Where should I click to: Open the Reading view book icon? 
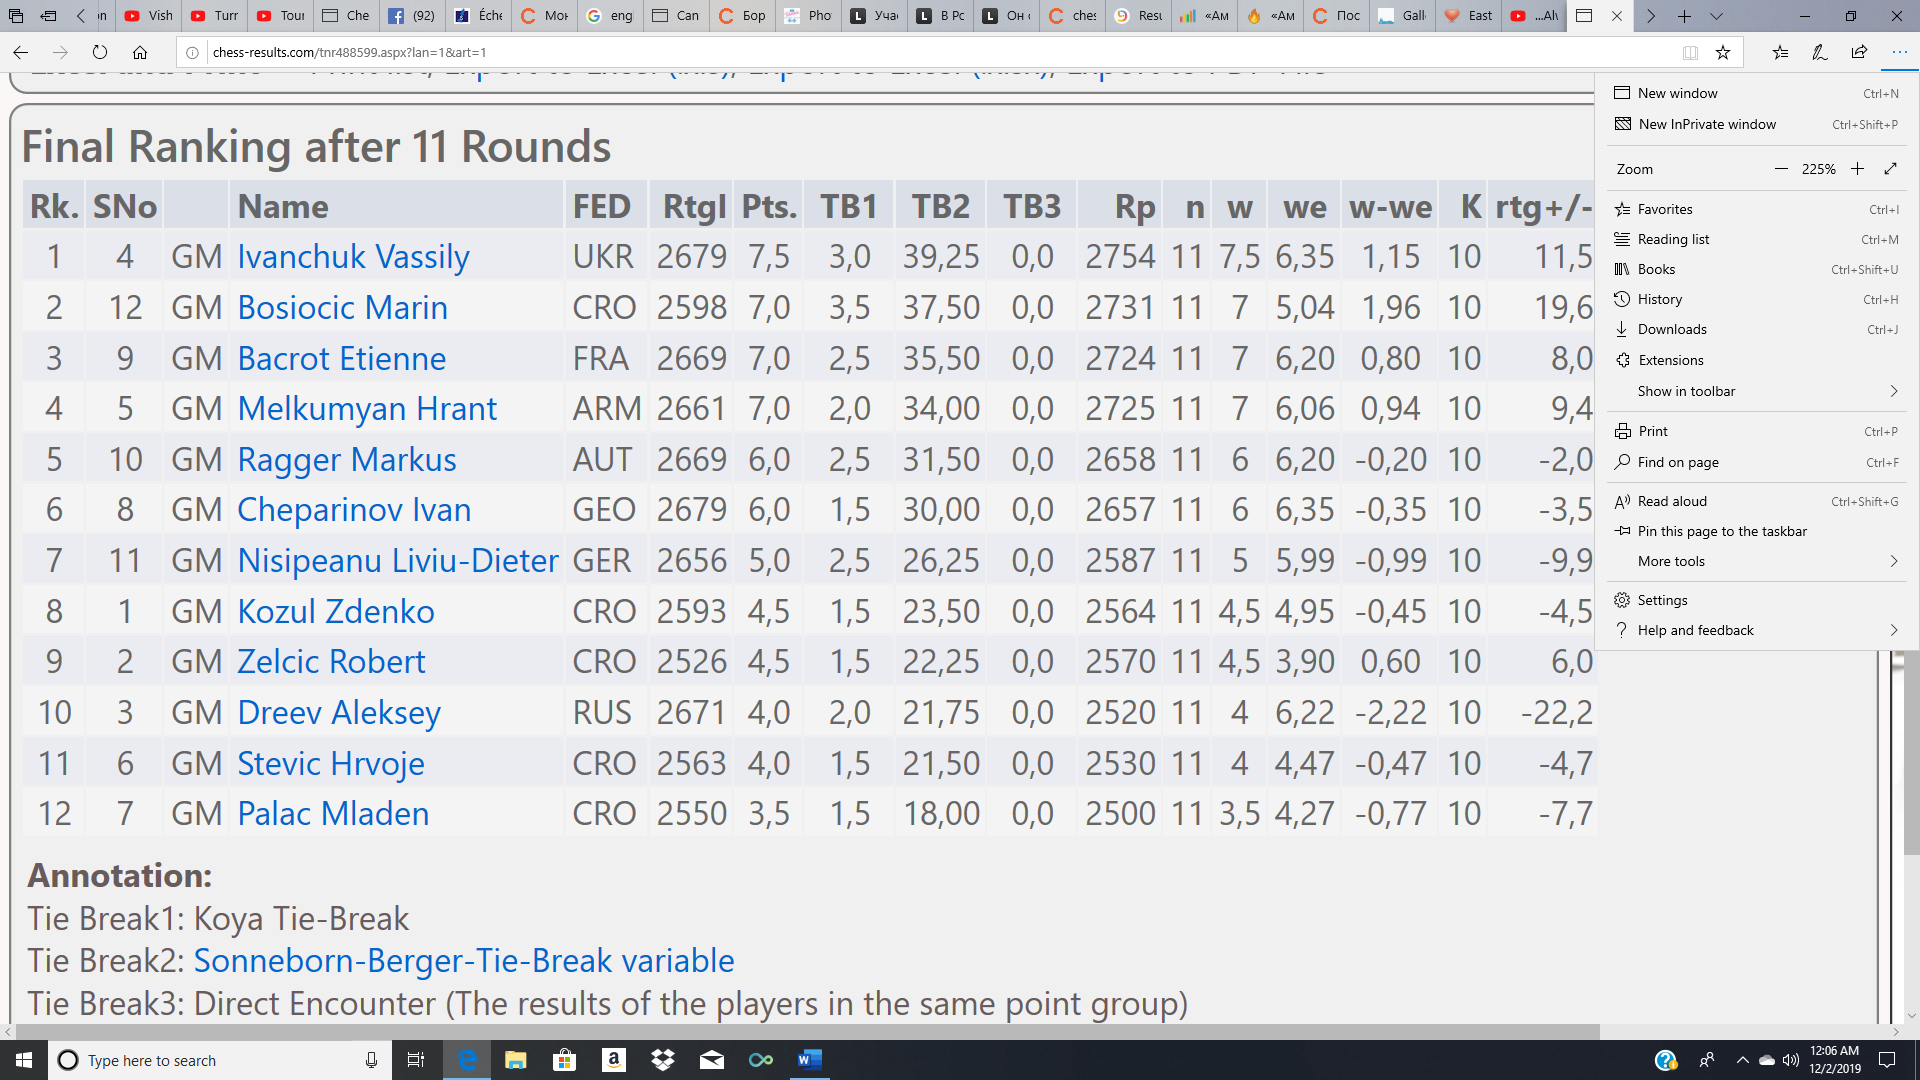point(1690,53)
